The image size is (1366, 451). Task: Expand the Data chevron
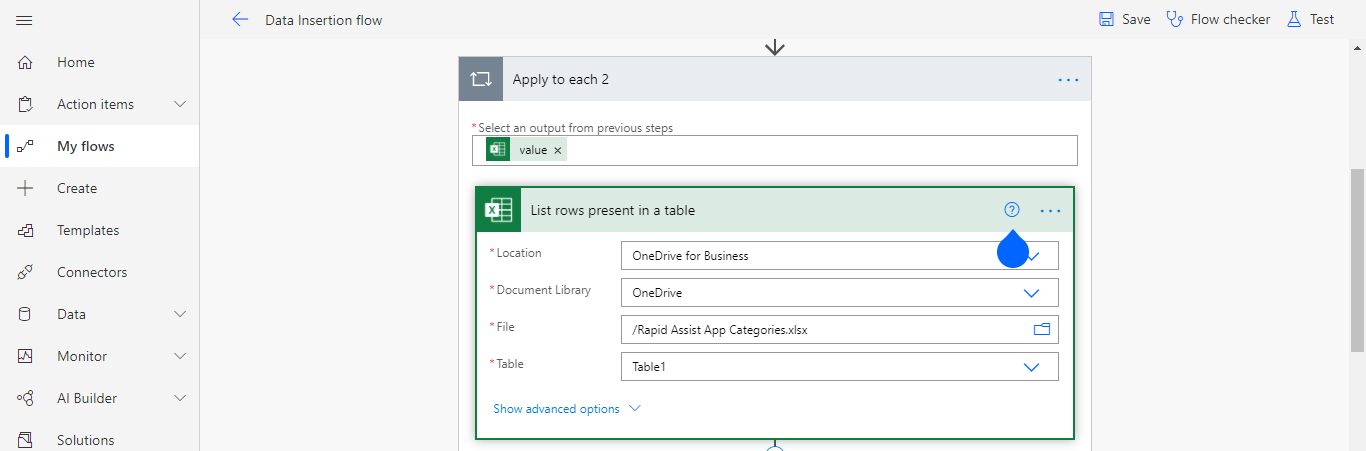coord(180,314)
